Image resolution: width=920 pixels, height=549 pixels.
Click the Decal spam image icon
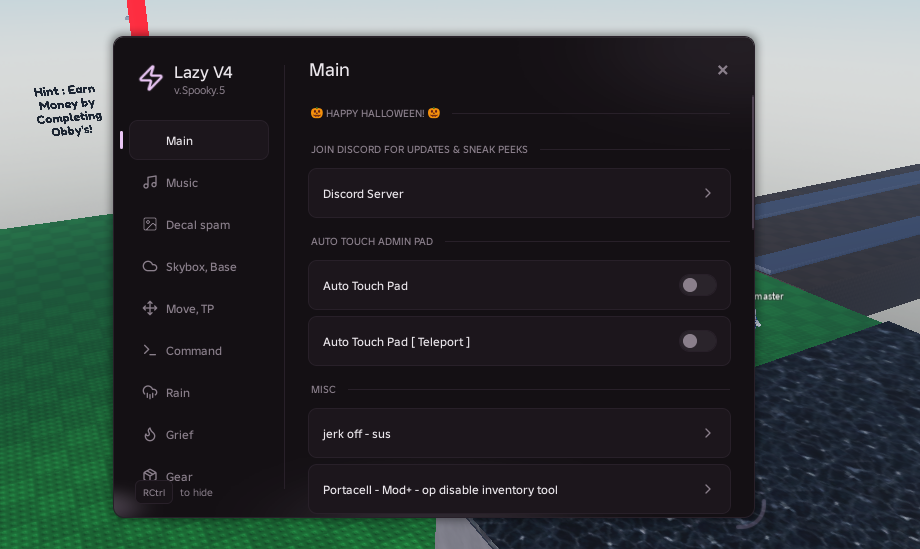coord(150,225)
